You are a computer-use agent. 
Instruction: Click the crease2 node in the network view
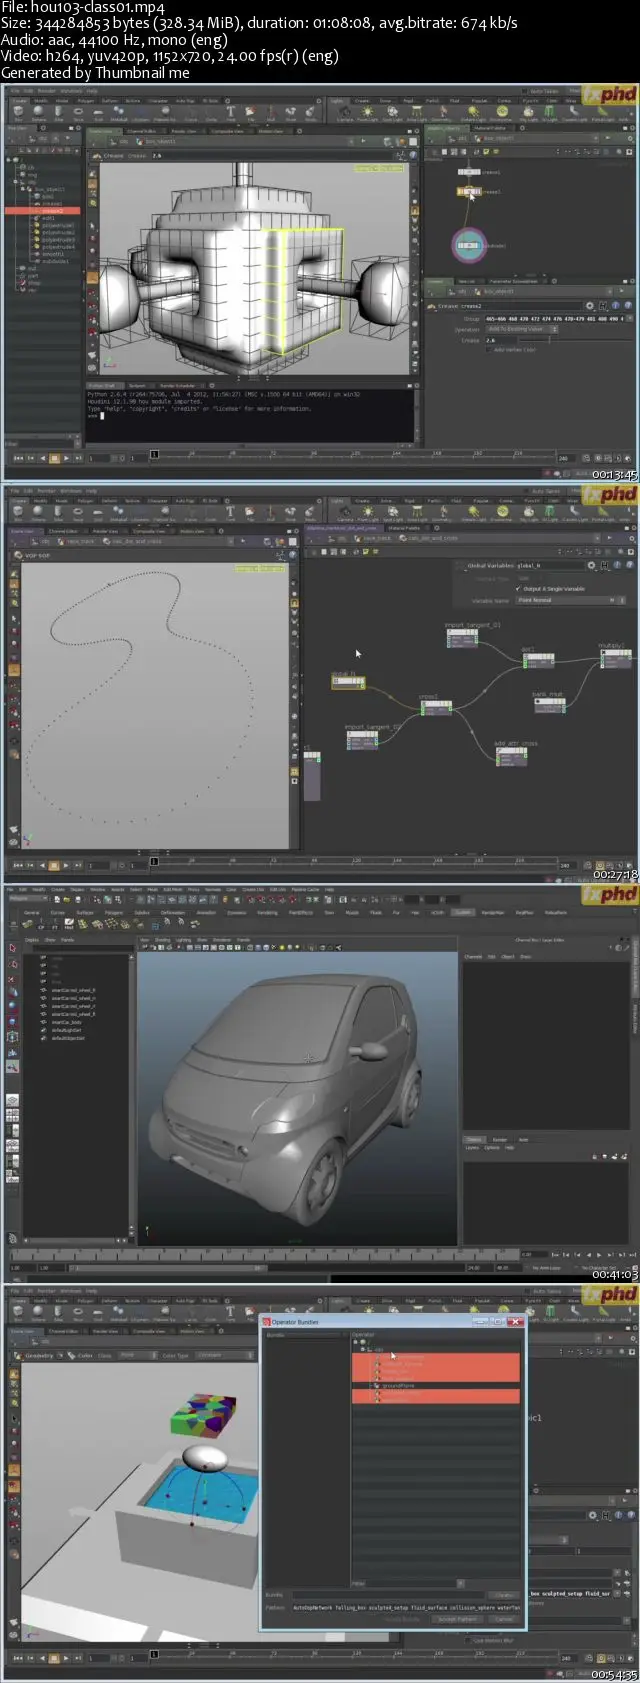(x=469, y=191)
